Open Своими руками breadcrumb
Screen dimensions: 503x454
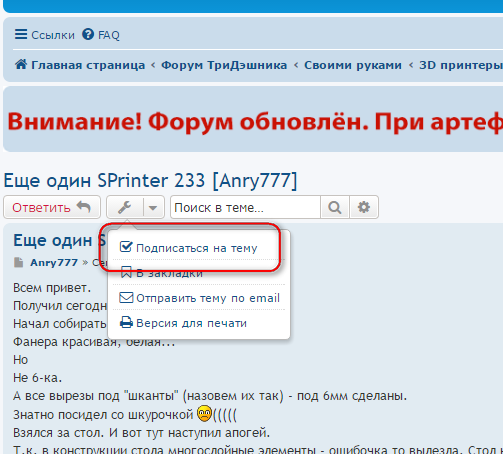pyautogui.click(x=353, y=65)
